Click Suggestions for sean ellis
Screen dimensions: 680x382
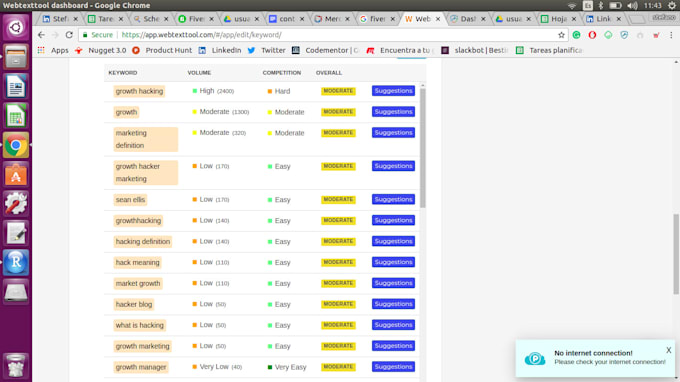[x=393, y=199]
